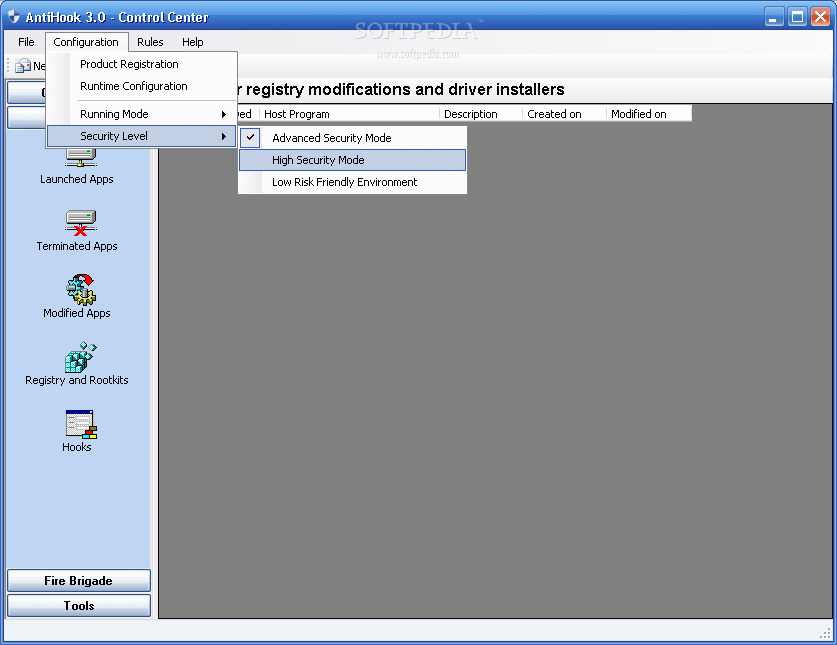This screenshot has height=645, width=837.
Task: Maximize the Control Center window
Action: click(x=797, y=17)
